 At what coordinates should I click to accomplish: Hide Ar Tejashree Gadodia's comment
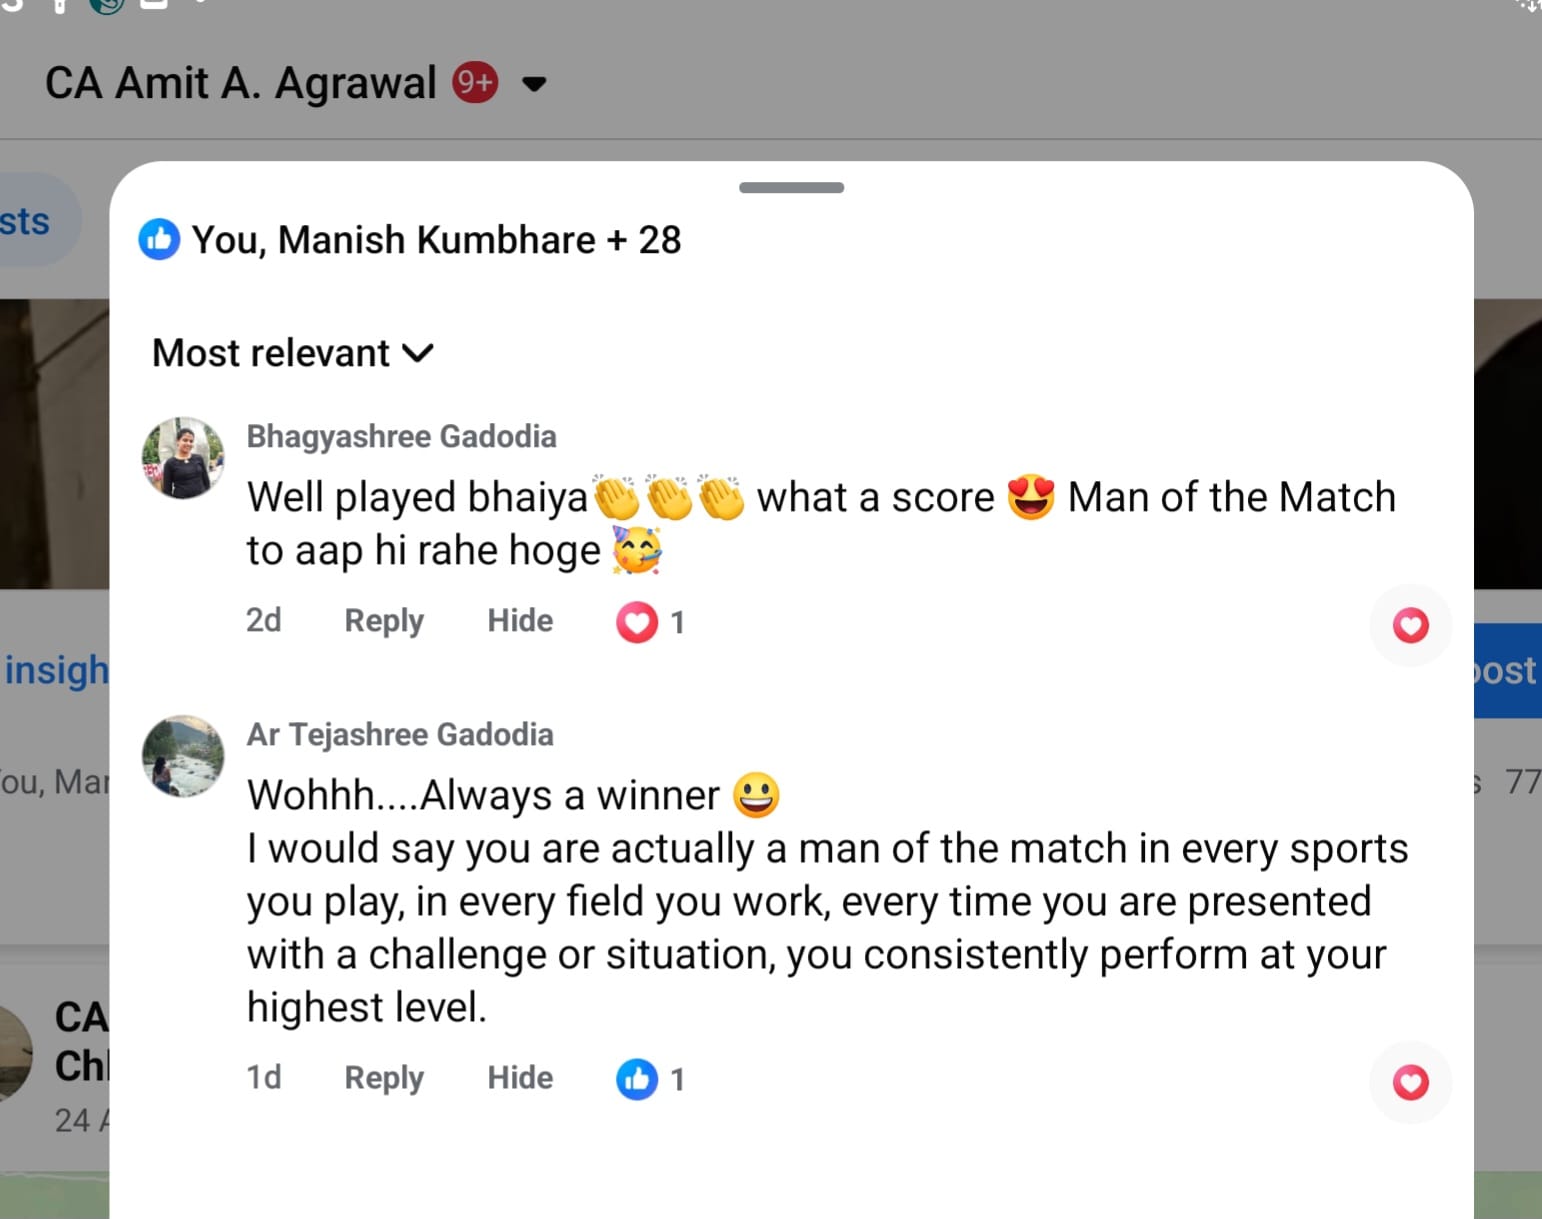(x=520, y=1078)
